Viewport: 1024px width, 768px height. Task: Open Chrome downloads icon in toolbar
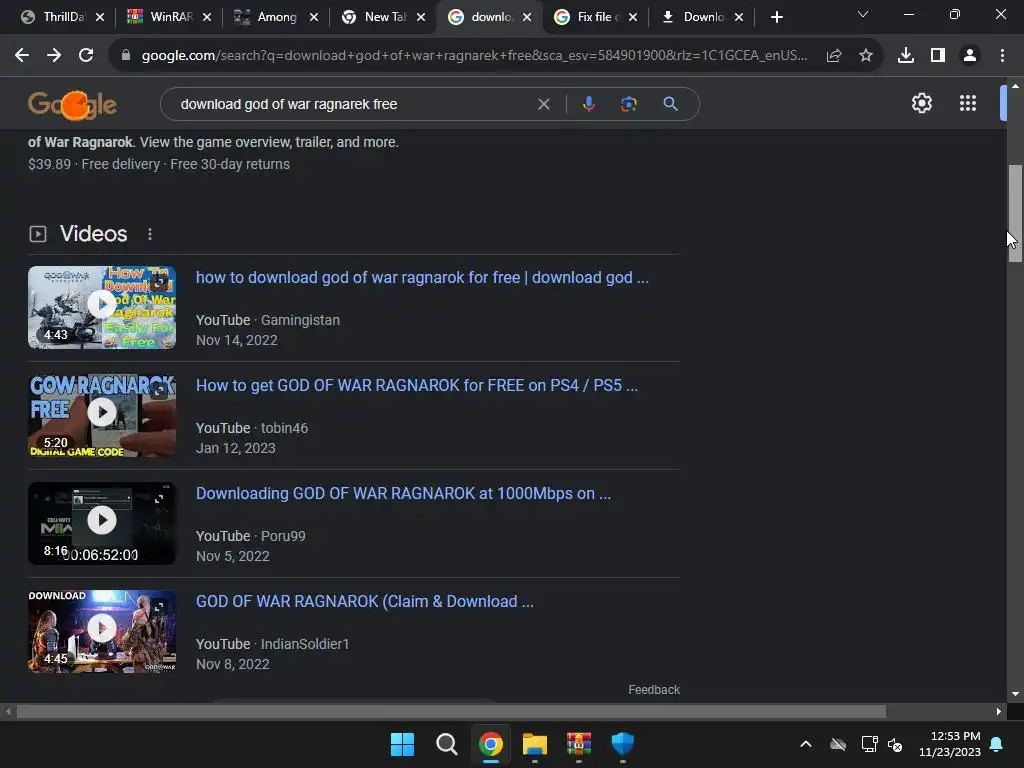click(x=906, y=56)
